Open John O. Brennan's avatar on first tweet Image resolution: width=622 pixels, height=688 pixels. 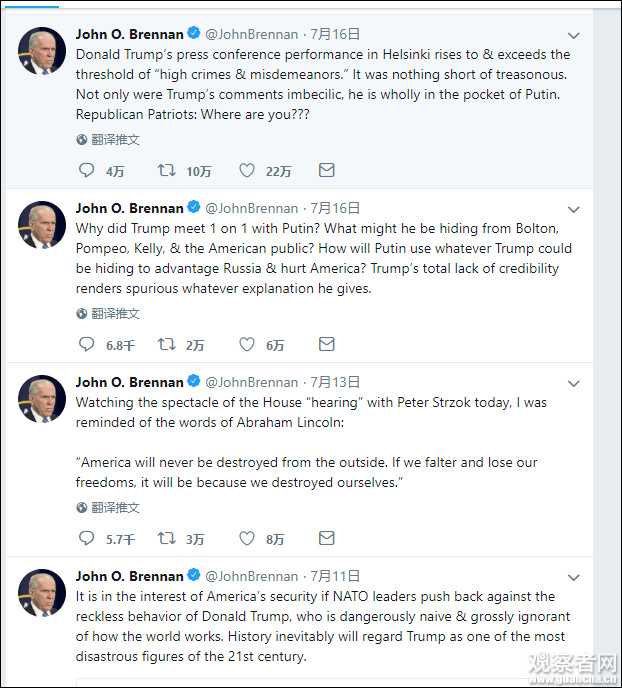[43, 50]
